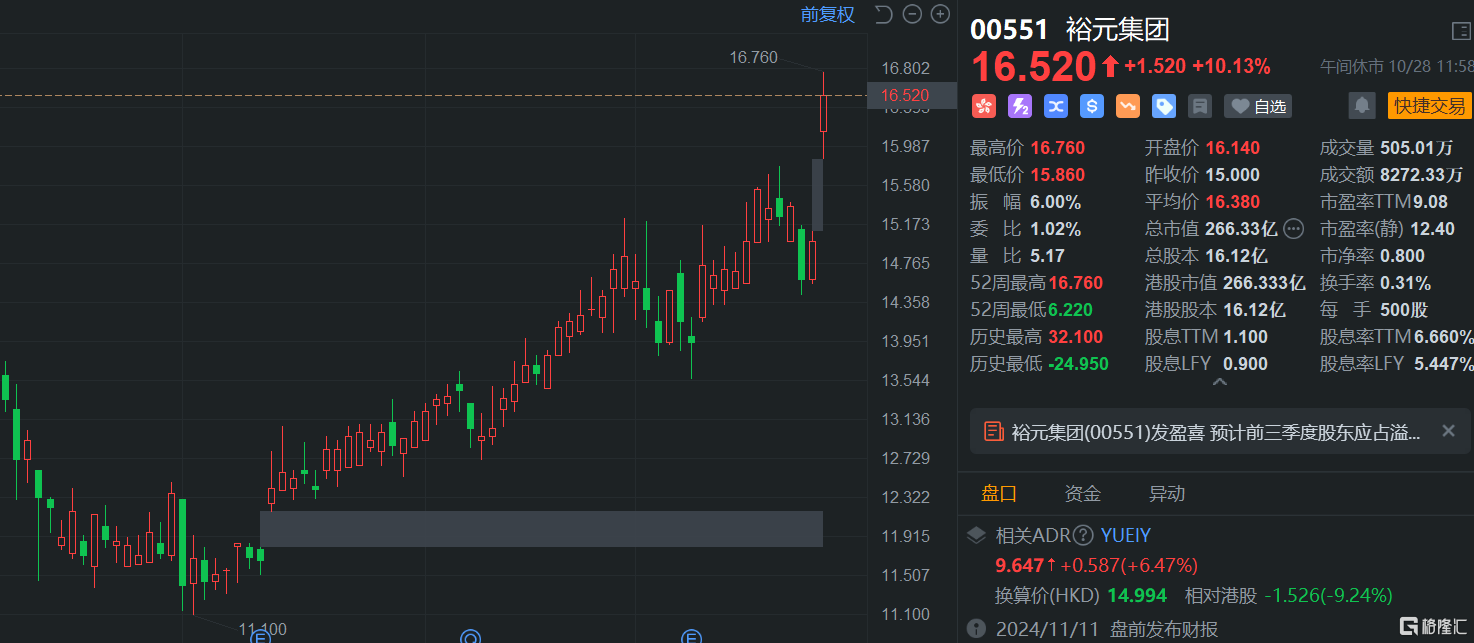Click 换算价(HKD) 14.994 value
Screen dimensions: 1474x643
click(x=1136, y=596)
